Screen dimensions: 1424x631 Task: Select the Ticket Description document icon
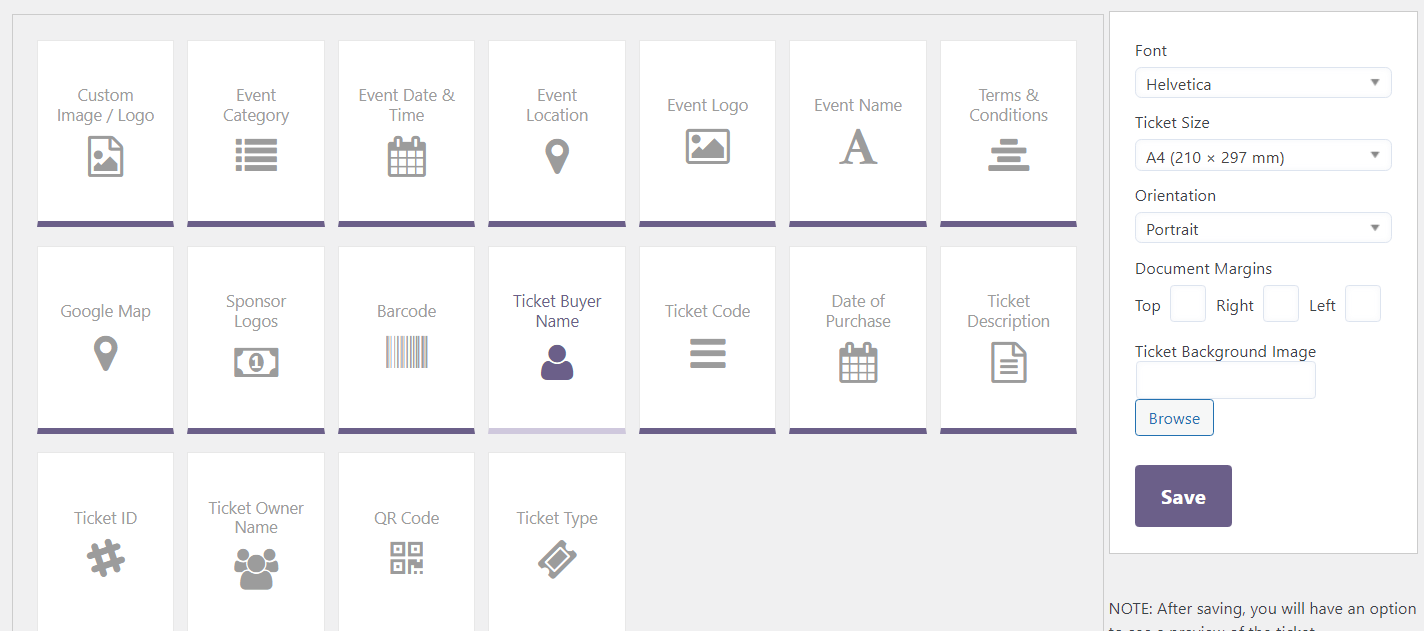(x=1009, y=362)
